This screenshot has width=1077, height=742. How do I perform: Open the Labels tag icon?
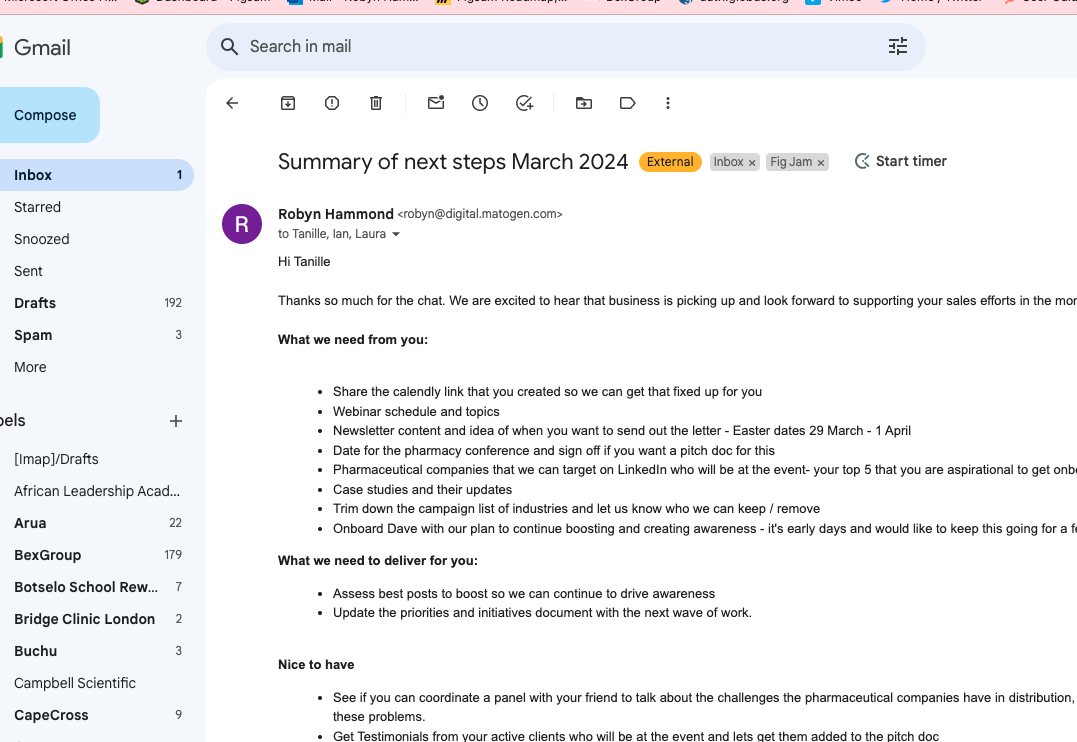[x=628, y=103]
